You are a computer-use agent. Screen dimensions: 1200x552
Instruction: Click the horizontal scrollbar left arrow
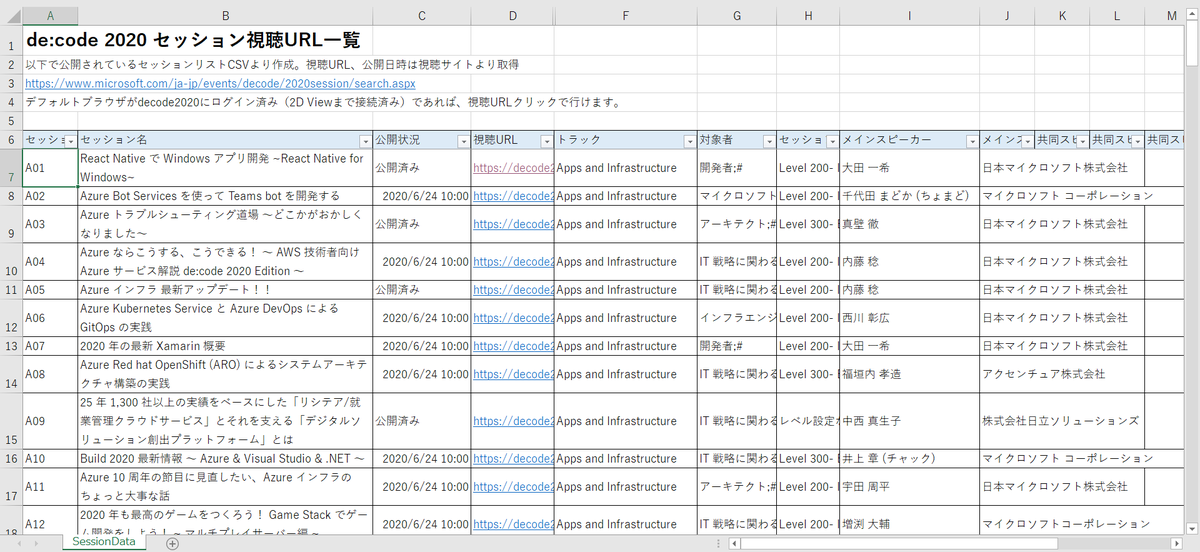coord(735,544)
